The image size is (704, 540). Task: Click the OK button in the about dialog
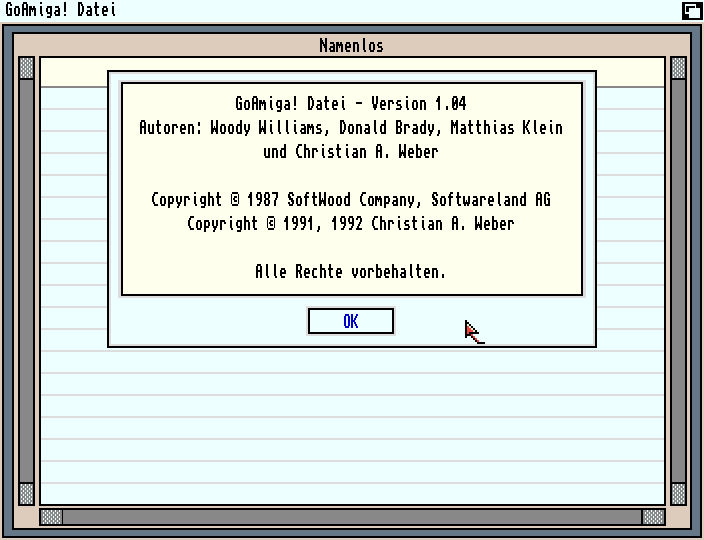point(351,321)
